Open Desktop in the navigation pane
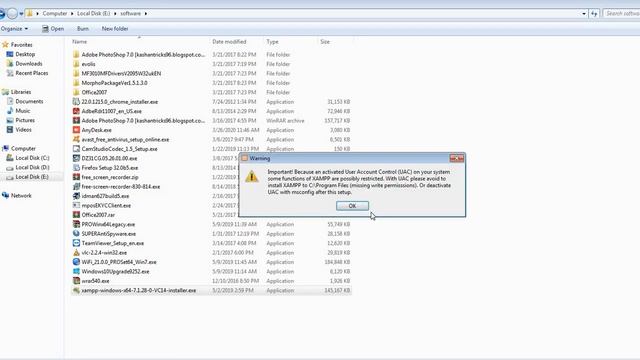The image size is (640, 360). [x=25, y=54]
